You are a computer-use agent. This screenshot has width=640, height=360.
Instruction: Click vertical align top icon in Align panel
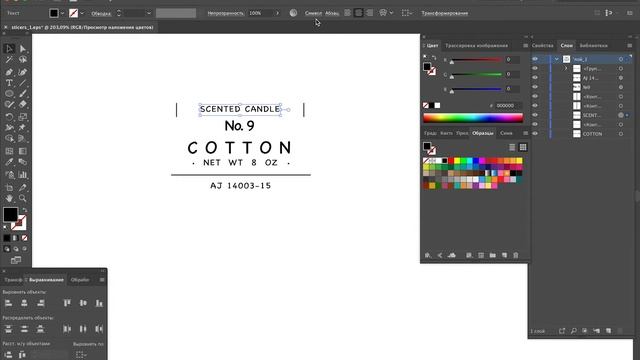click(67, 303)
